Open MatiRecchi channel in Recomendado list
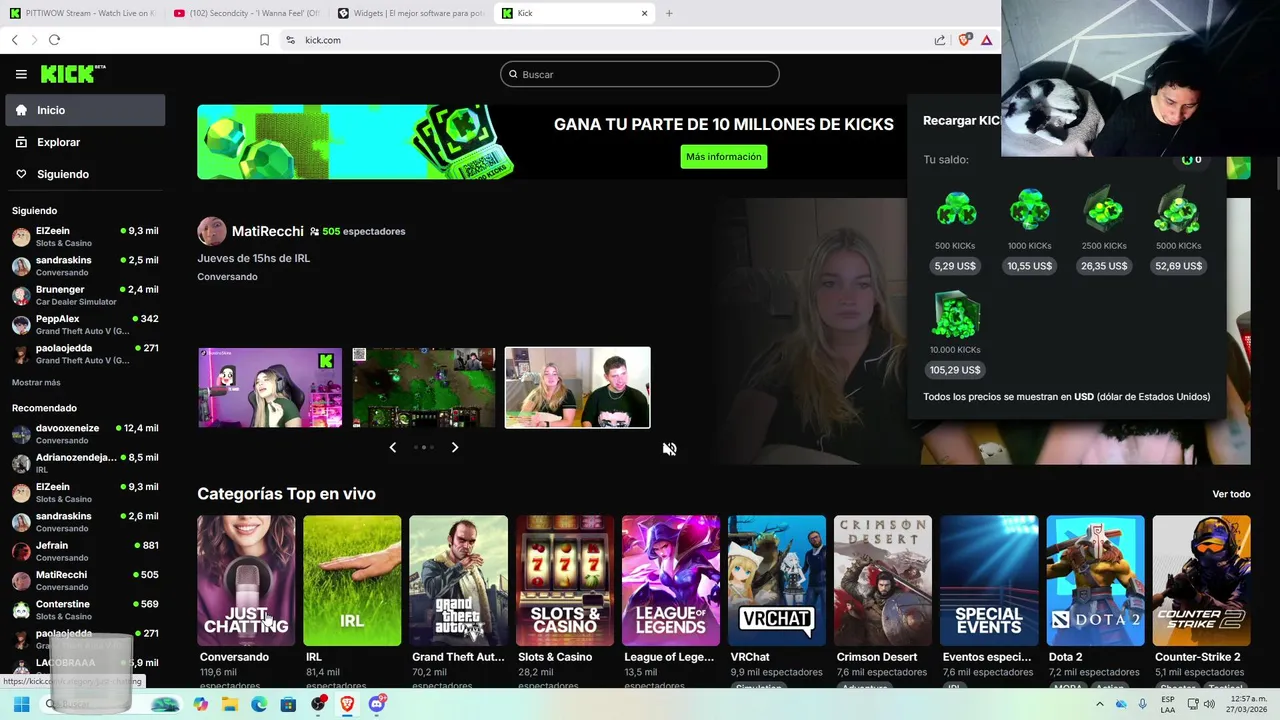This screenshot has width=1280, height=720. click(x=85, y=580)
